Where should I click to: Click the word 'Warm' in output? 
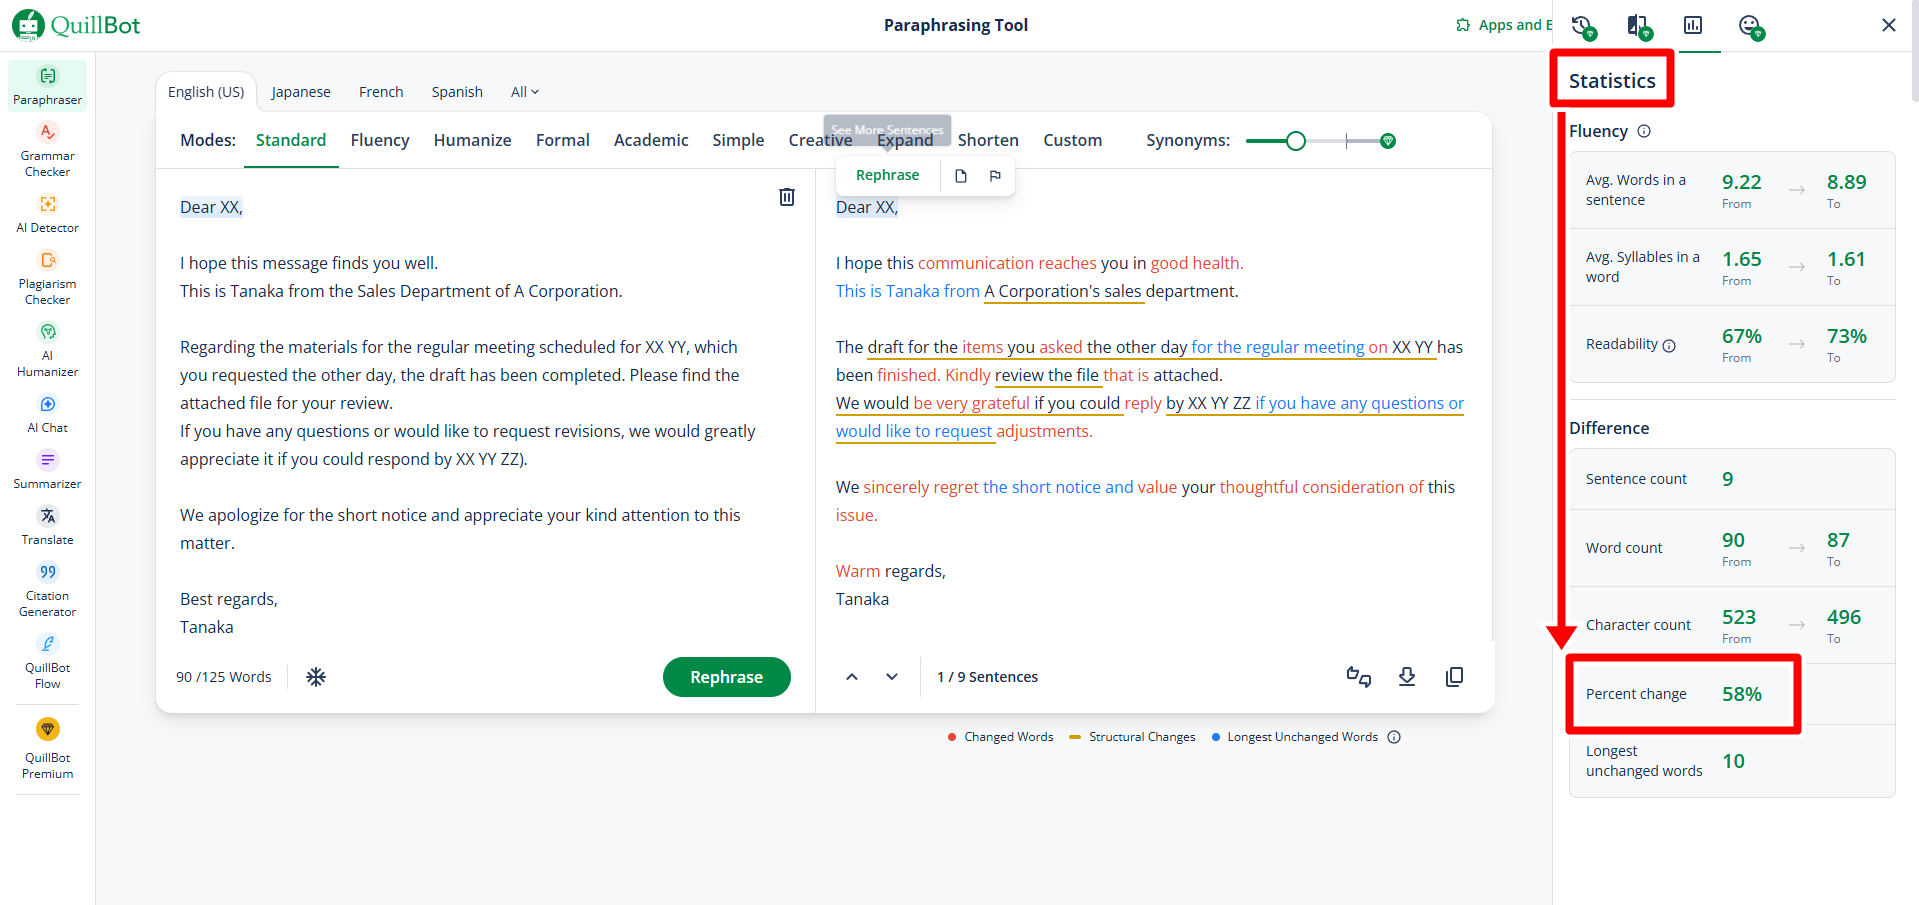click(858, 571)
